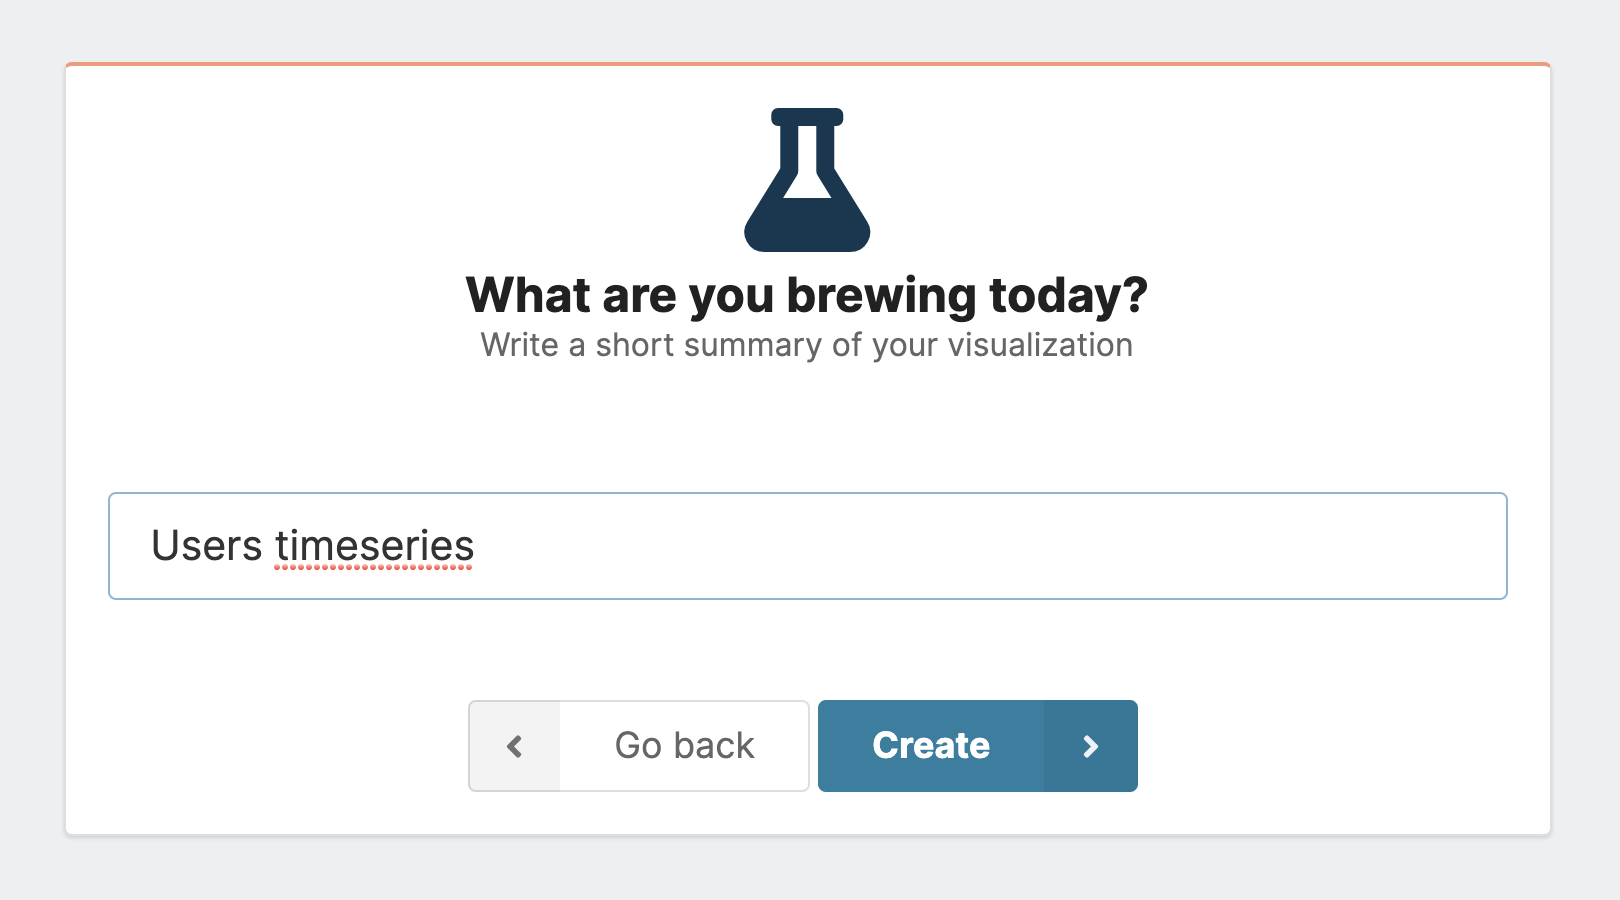Click the word "brewing" in the heading
Image resolution: width=1620 pixels, height=900 pixels.
pos(881,296)
